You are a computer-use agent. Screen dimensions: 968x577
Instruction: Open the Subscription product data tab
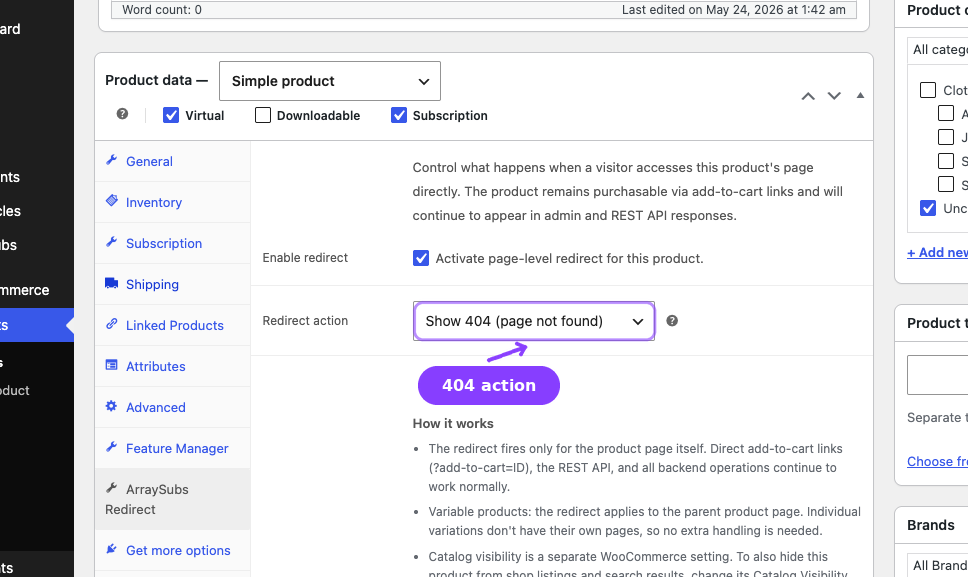[173, 243]
